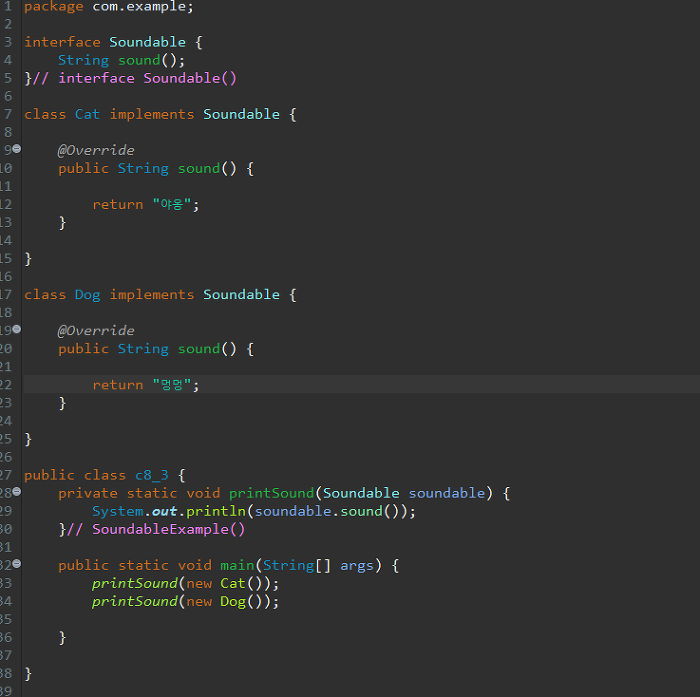Click the class name c8_3

152,476
